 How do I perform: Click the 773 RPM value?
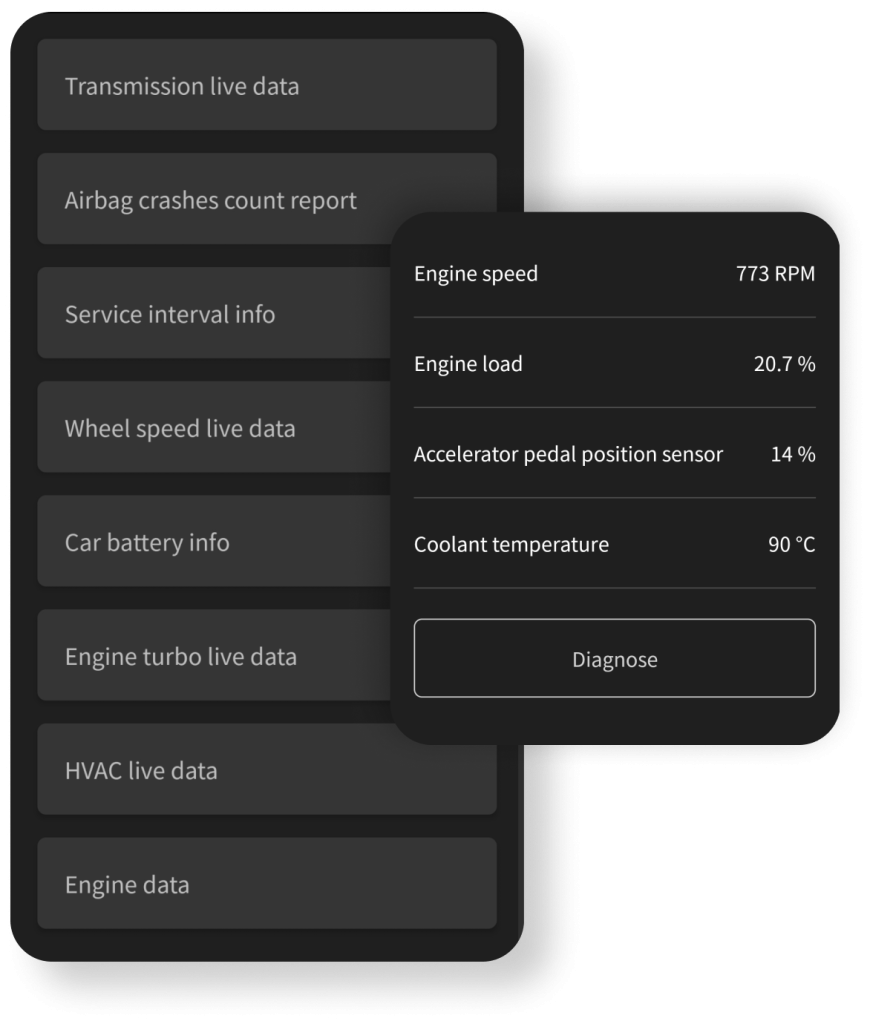pos(775,274)
